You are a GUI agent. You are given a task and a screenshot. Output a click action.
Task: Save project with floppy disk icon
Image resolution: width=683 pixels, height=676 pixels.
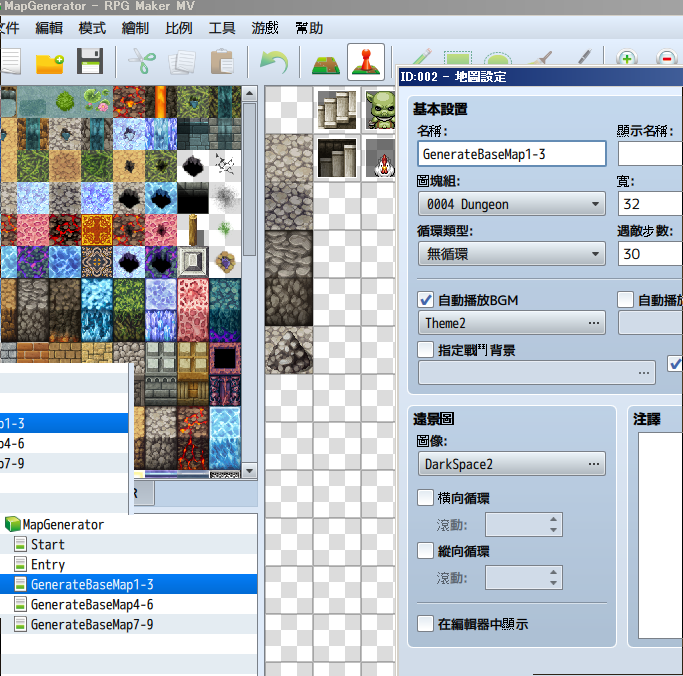[90, 61]
